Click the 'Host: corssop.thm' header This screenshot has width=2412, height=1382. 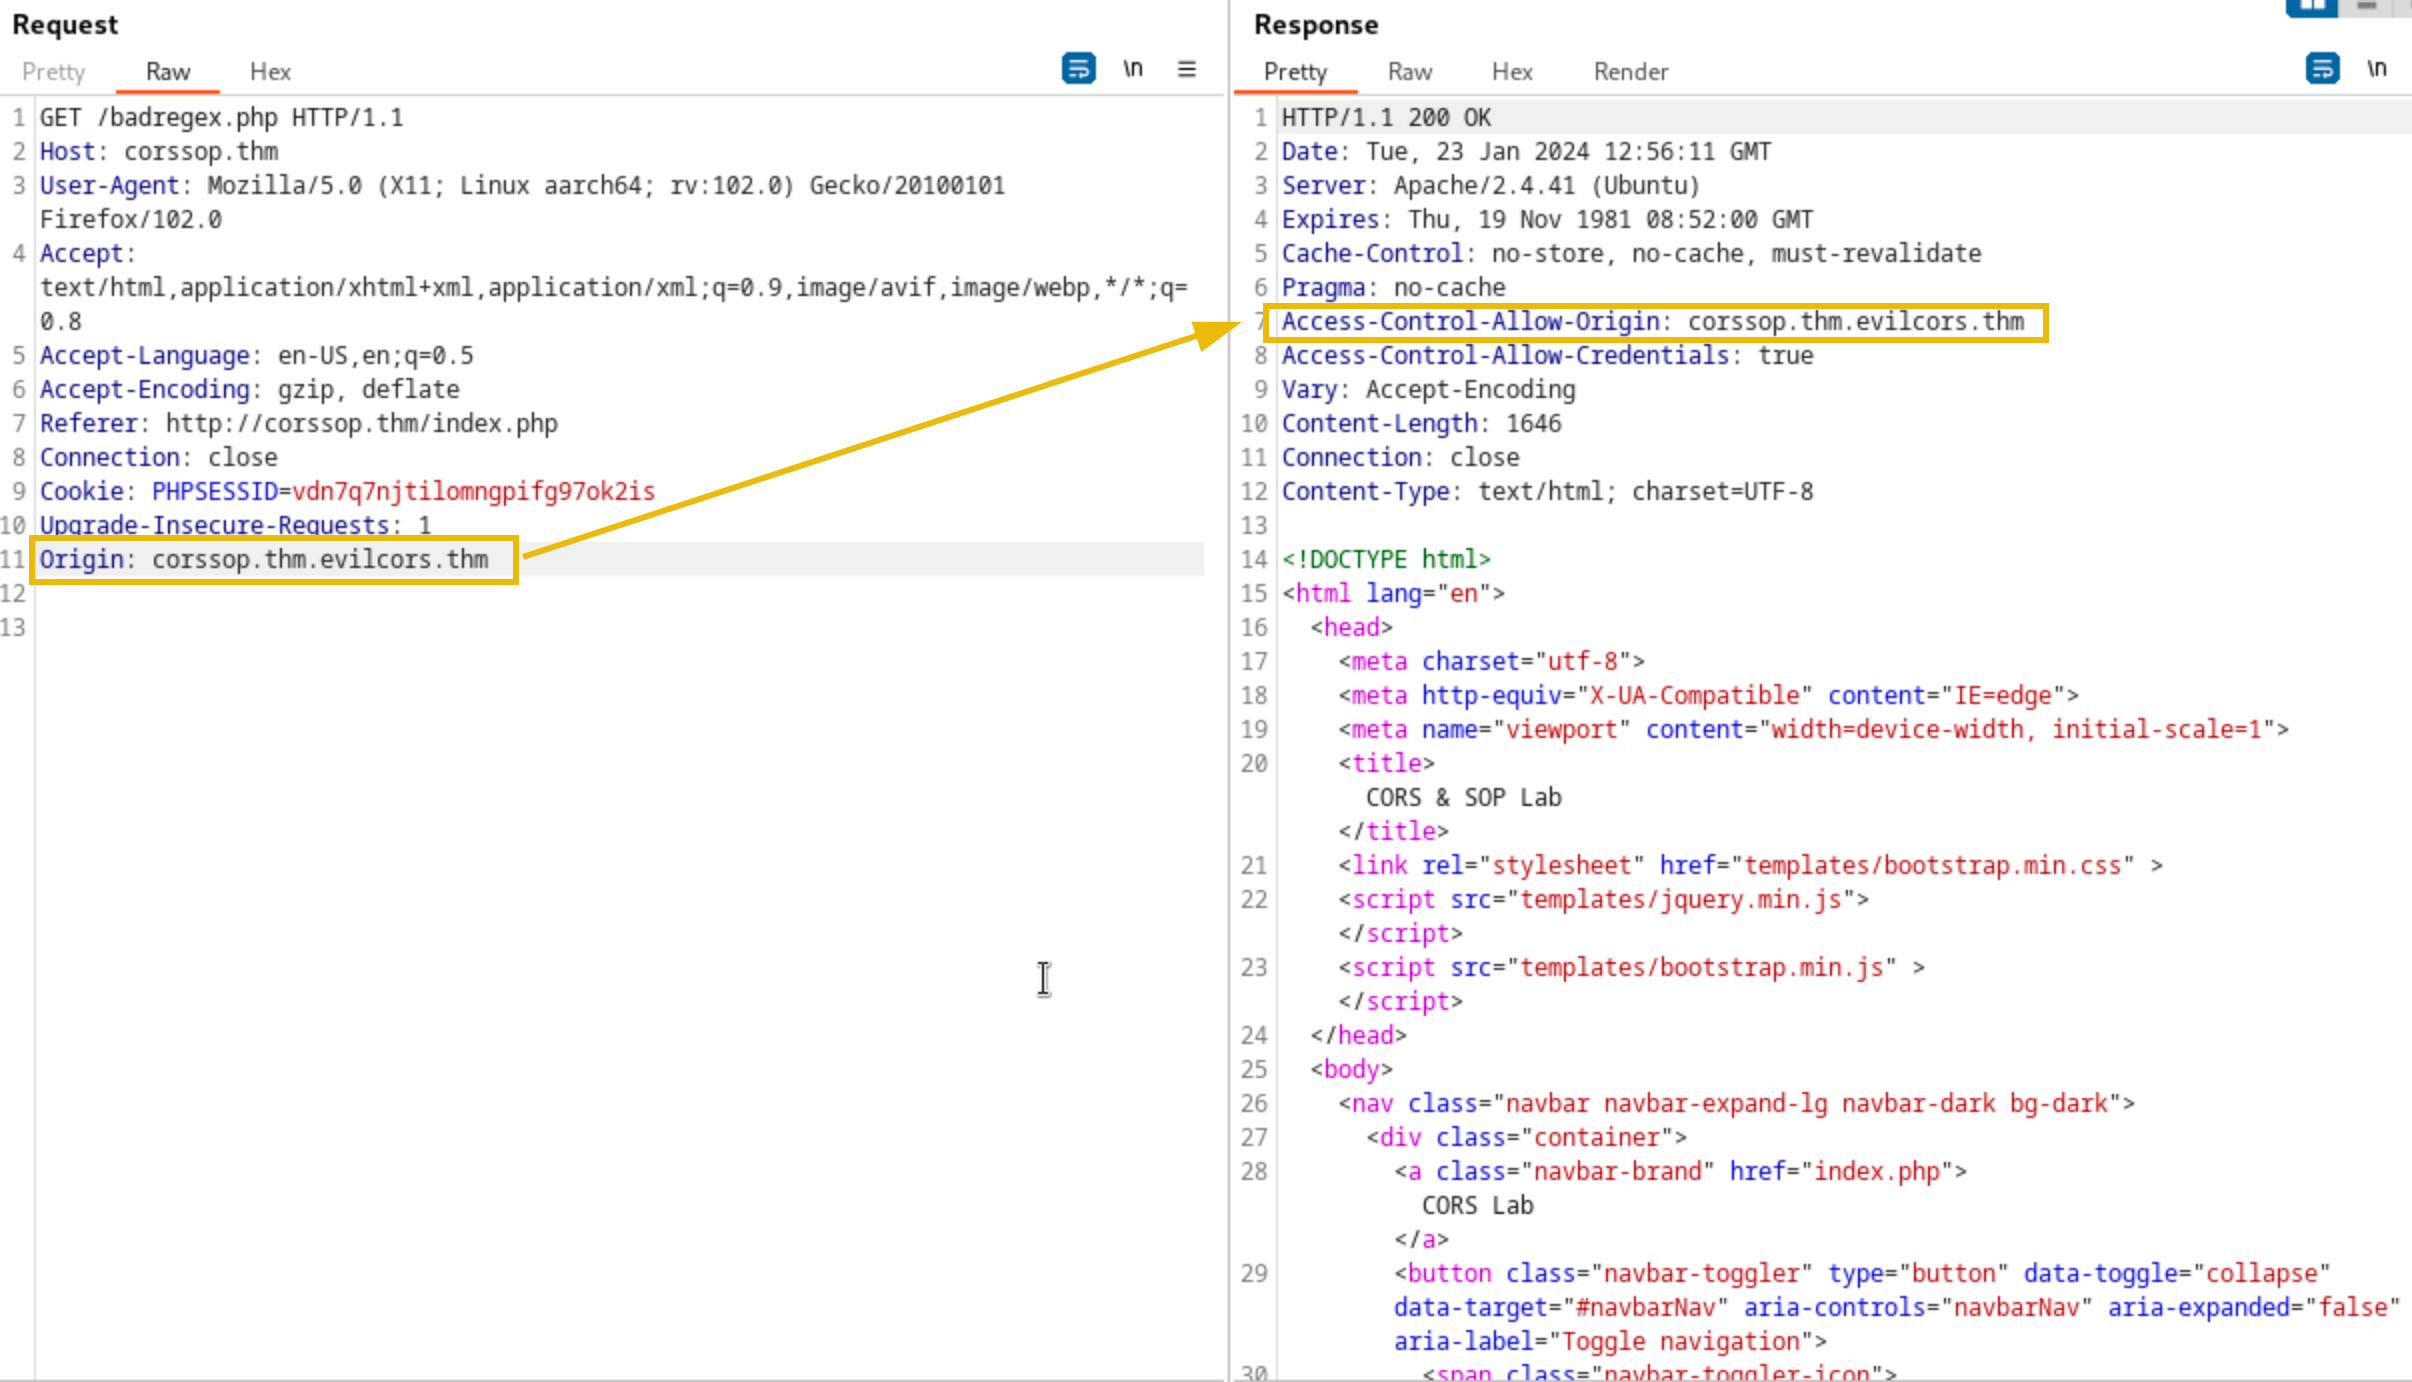(x=159, y=152)
